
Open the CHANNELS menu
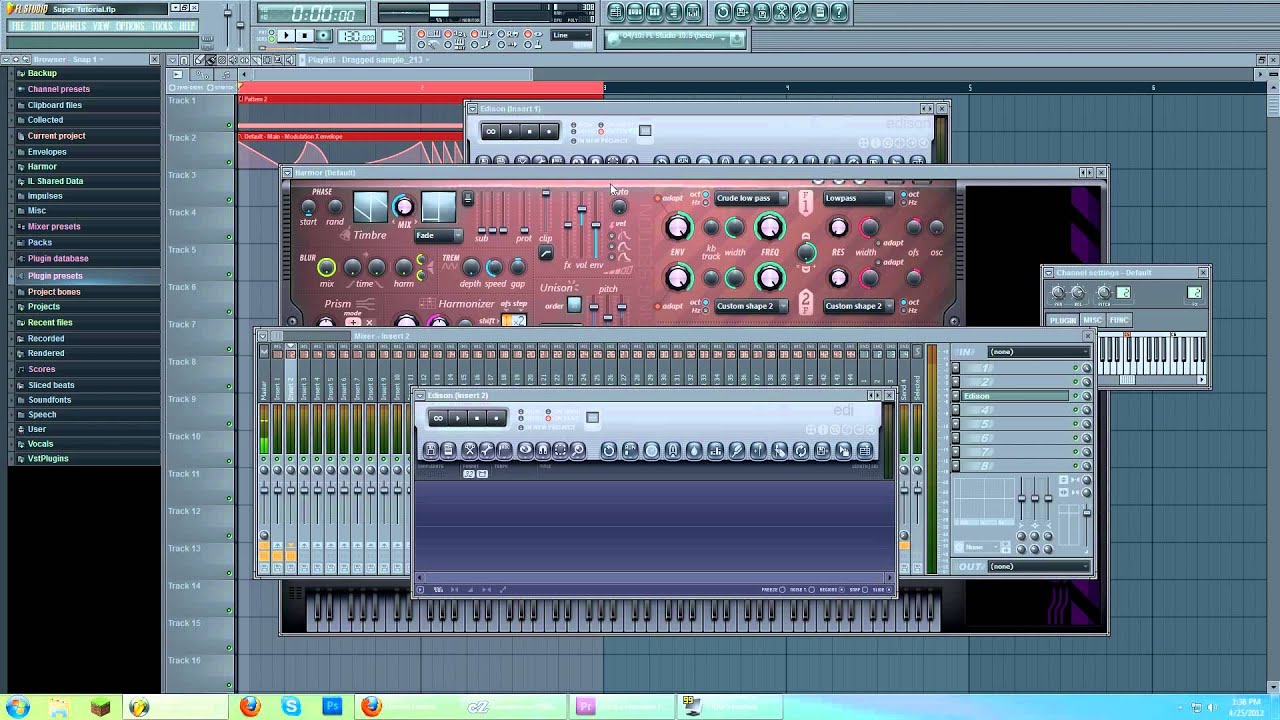coord(68,26)
